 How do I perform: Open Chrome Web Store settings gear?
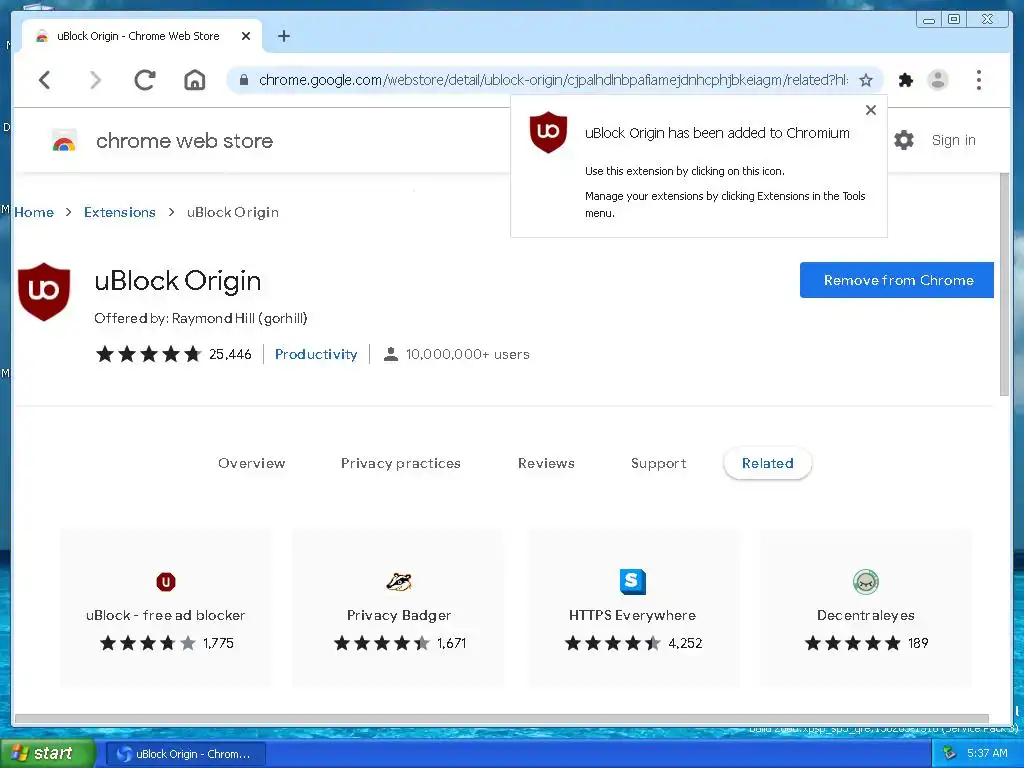(904, 140)
